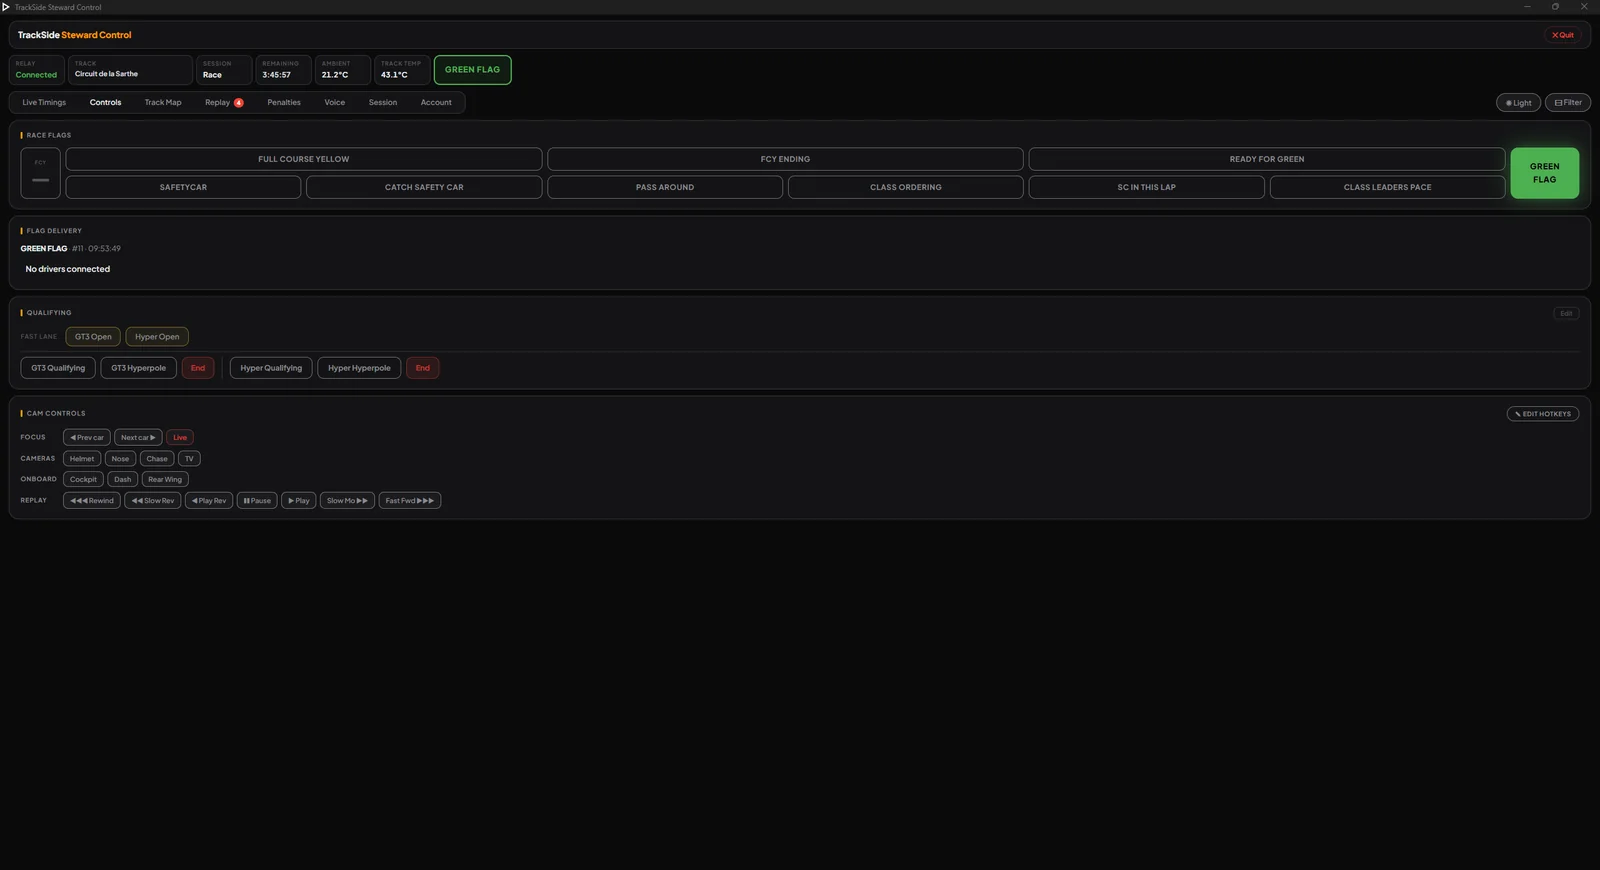The height and width of the screenshot is (870, 1600).
Task: Select the Helmet camera view
Action: click(82, 459)
